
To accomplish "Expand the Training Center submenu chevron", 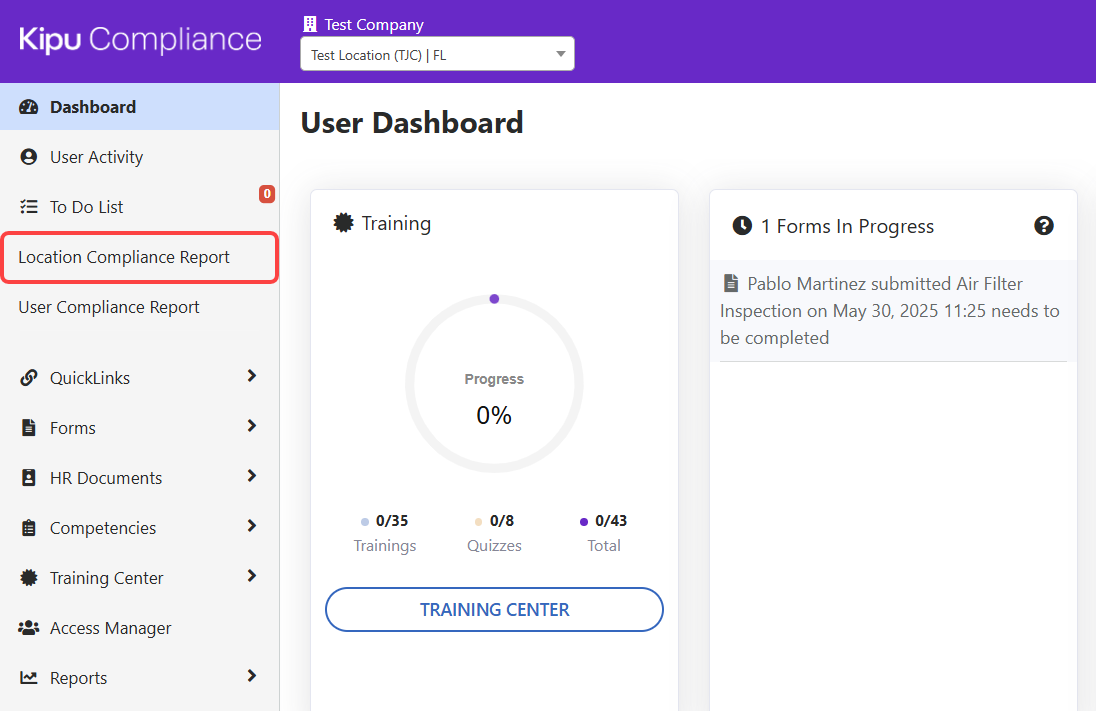I will tap(251, 576).
